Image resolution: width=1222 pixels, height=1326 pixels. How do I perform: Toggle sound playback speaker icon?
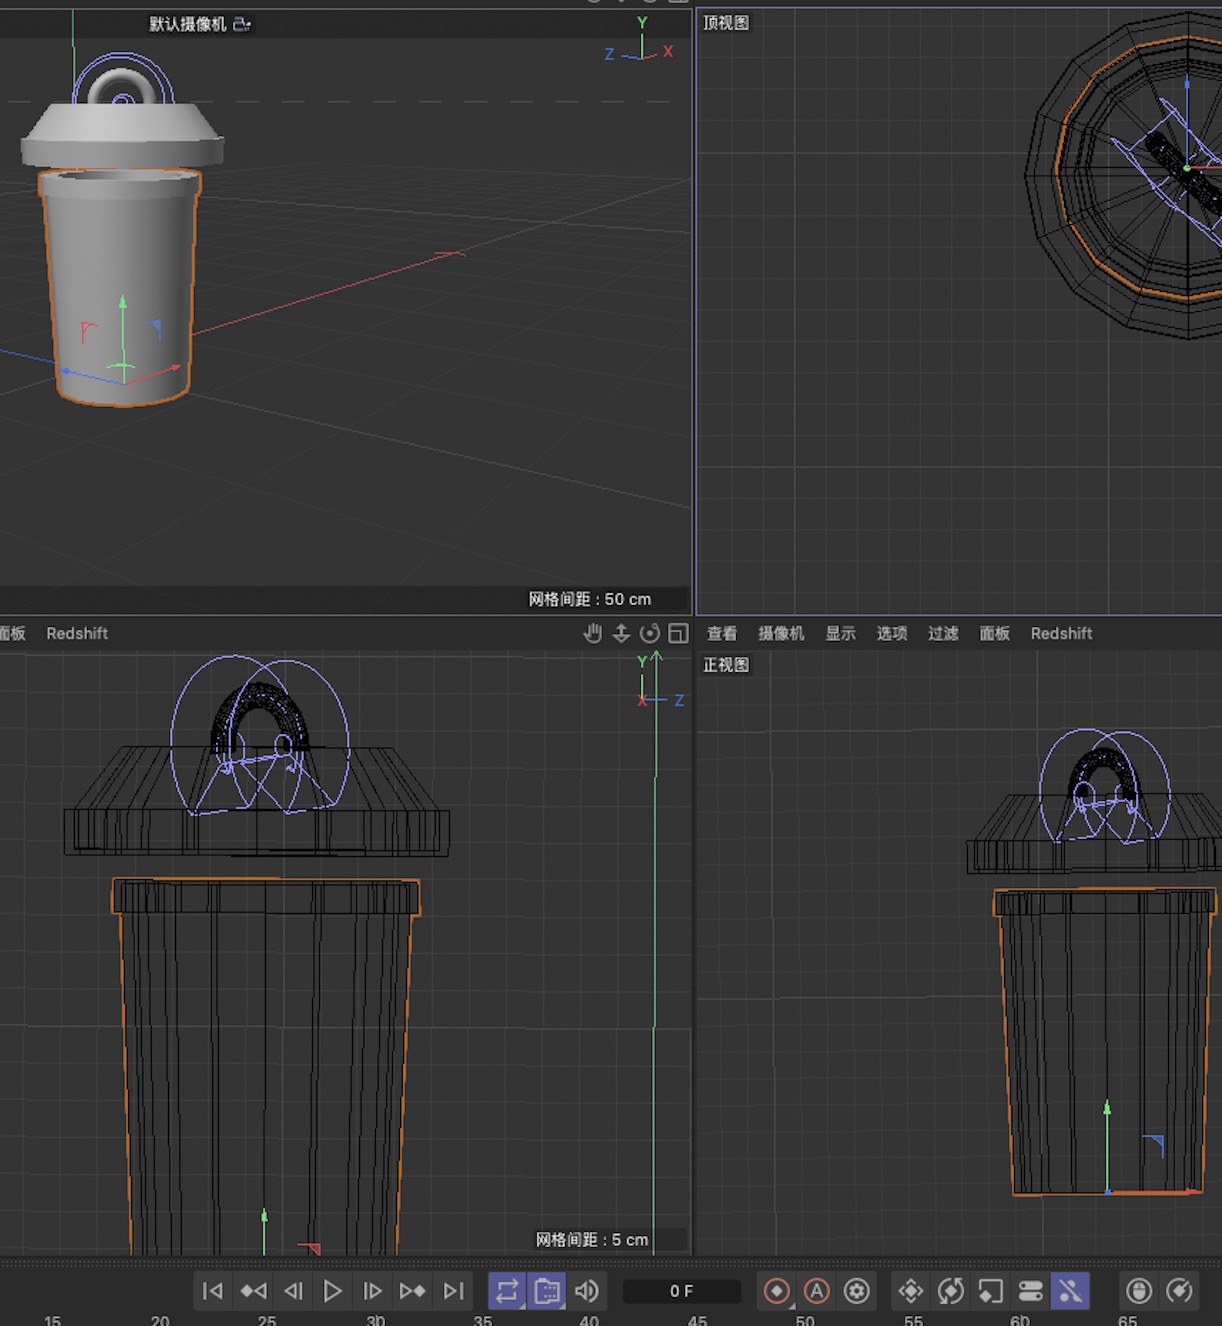(587, 1291)
